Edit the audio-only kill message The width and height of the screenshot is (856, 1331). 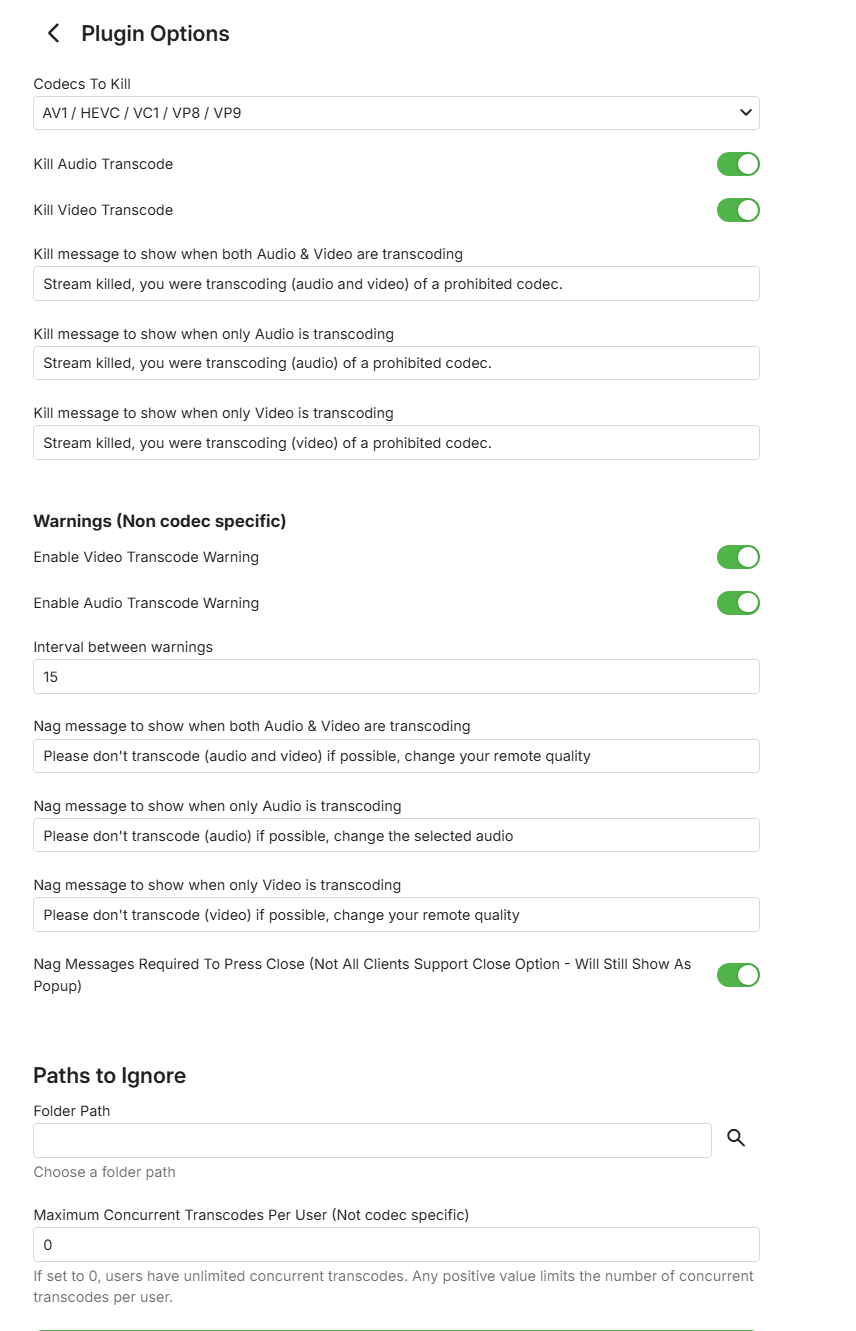[396, 363]
